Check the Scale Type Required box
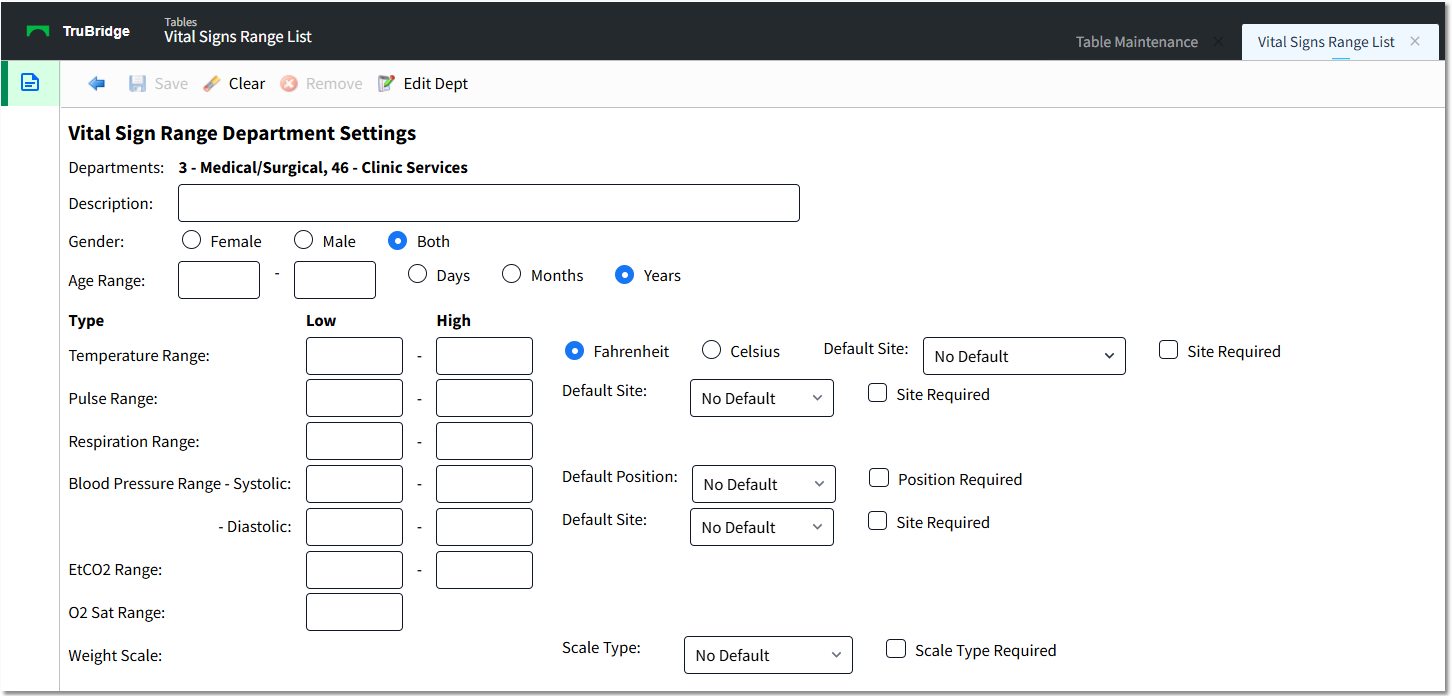 tap(896, 650)
